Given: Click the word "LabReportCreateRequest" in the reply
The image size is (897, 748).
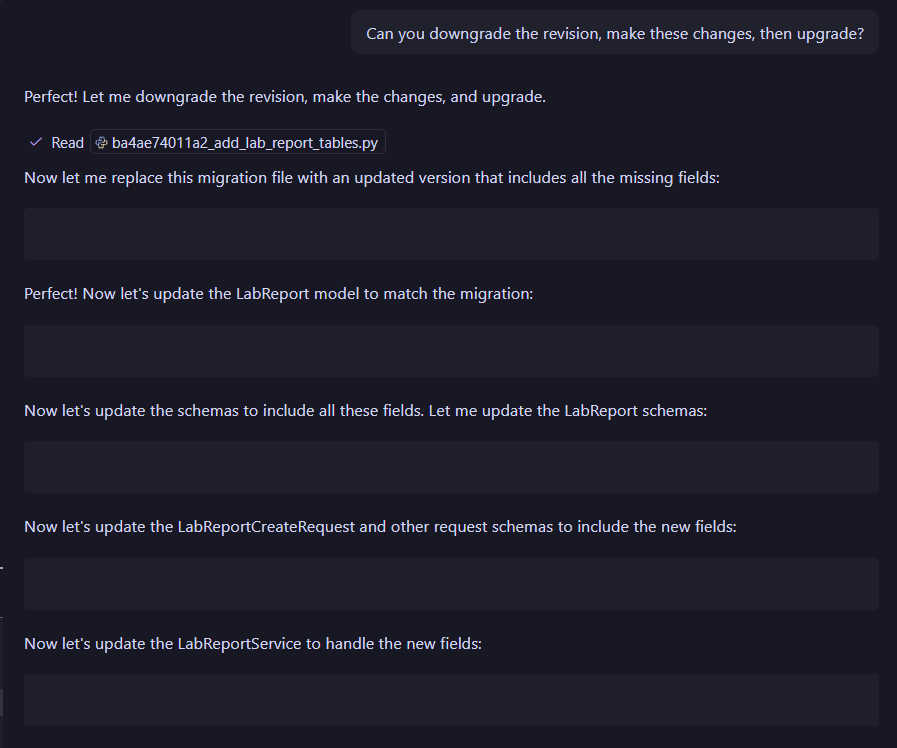Looking at the screenshot, I should pos(266,527).
